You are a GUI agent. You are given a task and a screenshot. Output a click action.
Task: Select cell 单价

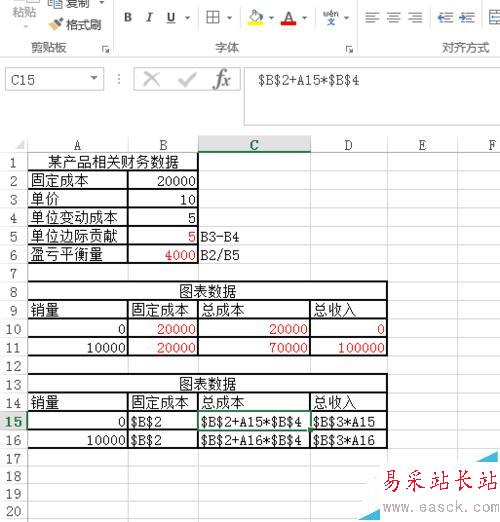[x=78, y=199]
